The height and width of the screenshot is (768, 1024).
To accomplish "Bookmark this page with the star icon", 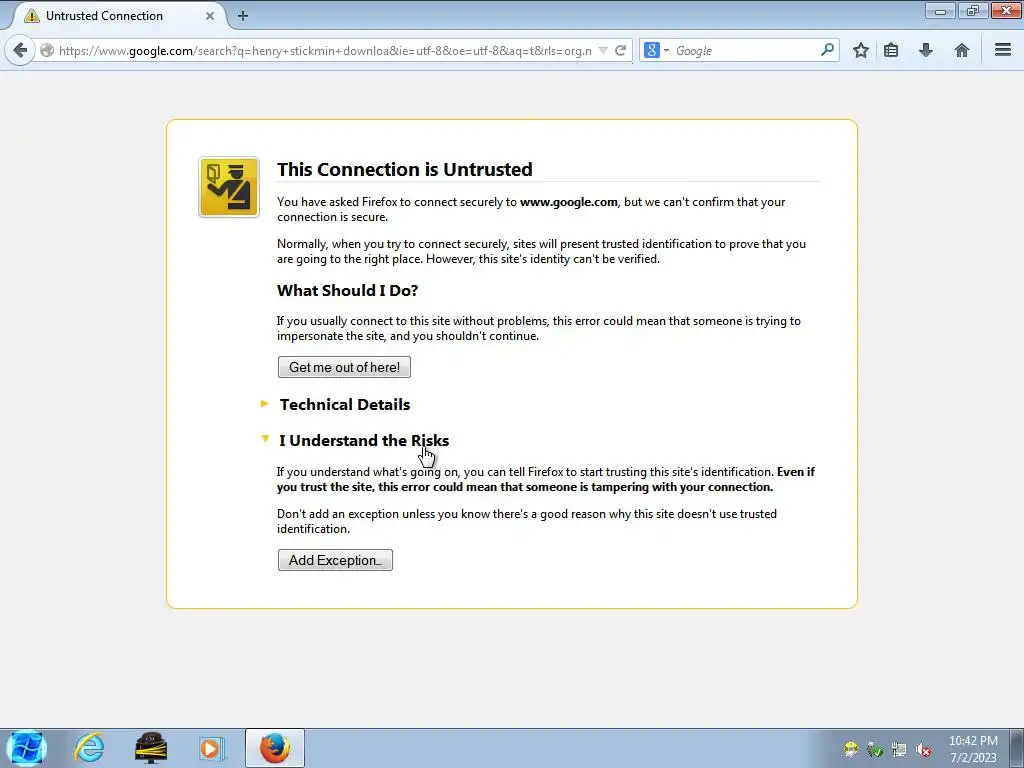I will tap(861, 50).
